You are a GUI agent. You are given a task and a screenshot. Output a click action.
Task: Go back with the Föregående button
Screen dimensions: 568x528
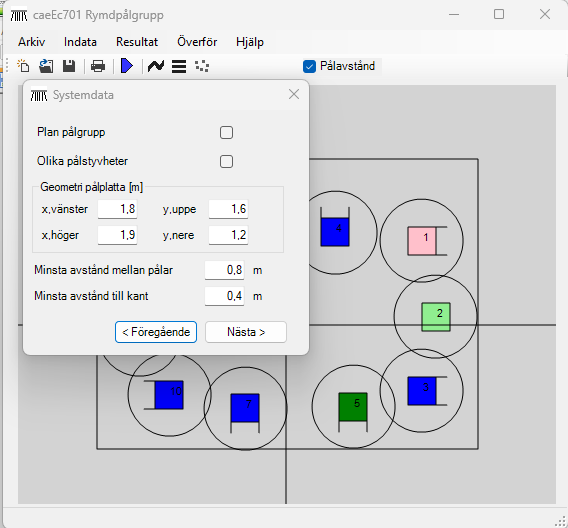coord(156,332)
